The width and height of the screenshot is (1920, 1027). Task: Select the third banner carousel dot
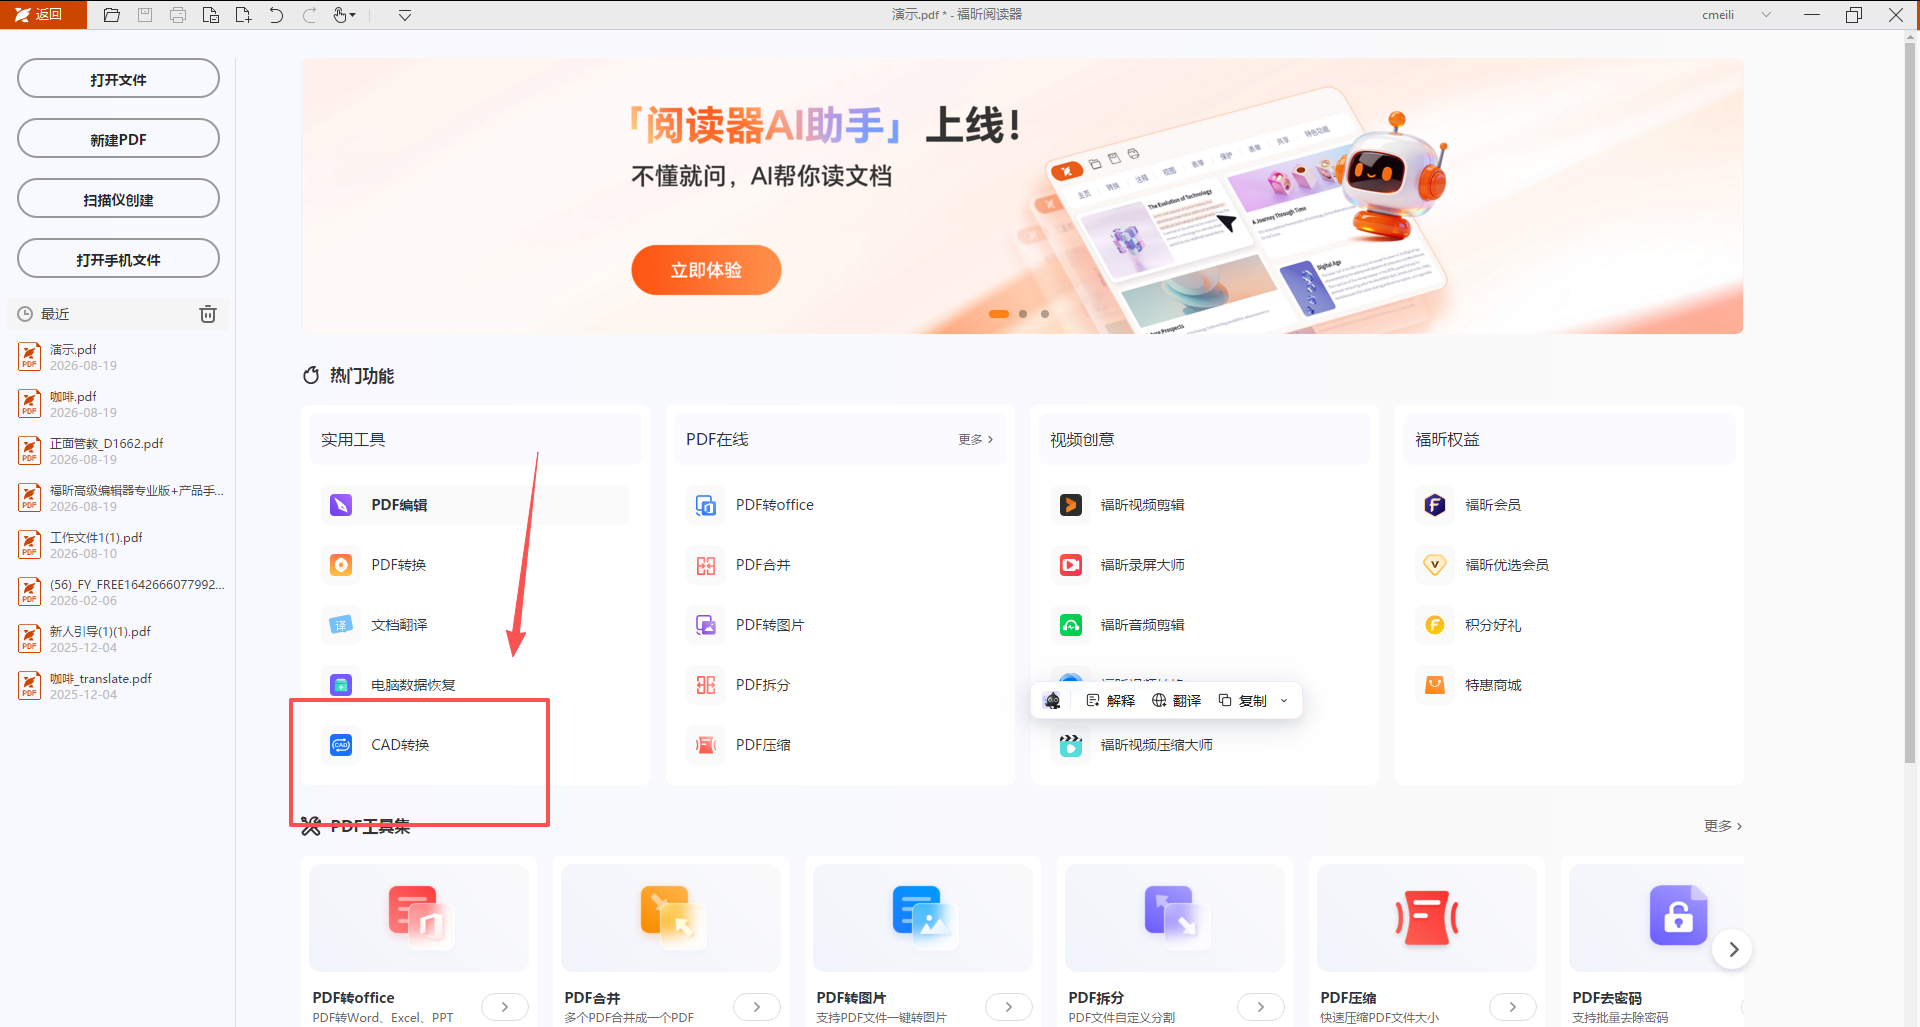pyautogui.click(x=1045, y=314)
